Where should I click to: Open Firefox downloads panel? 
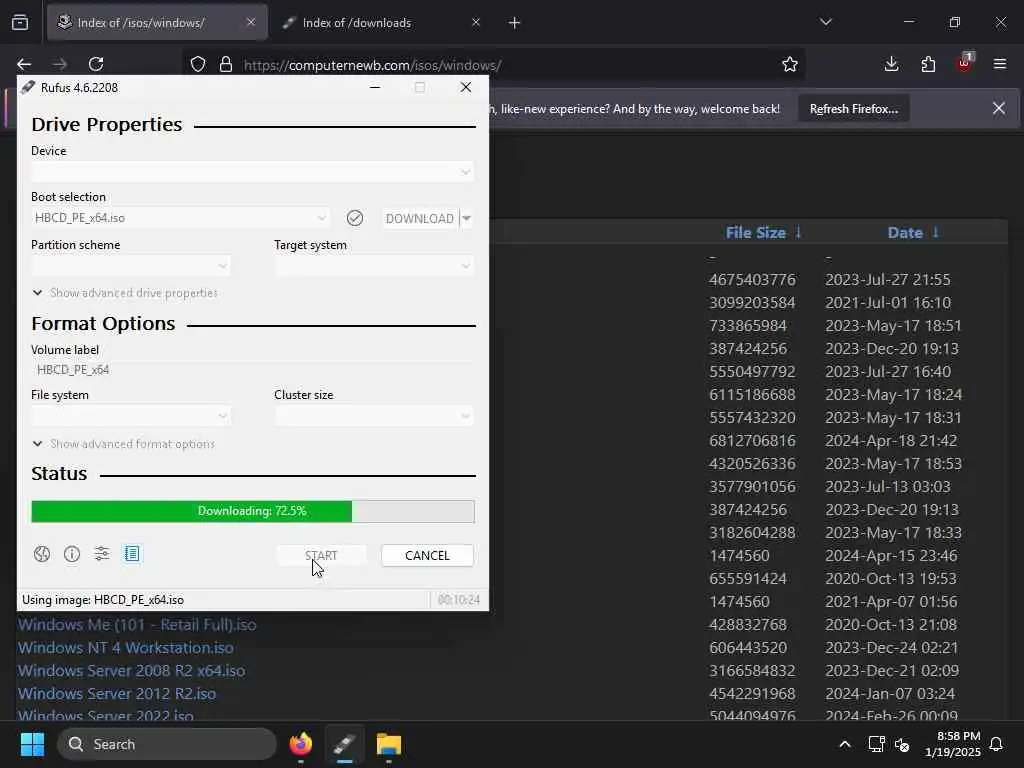tap(891, 64)
